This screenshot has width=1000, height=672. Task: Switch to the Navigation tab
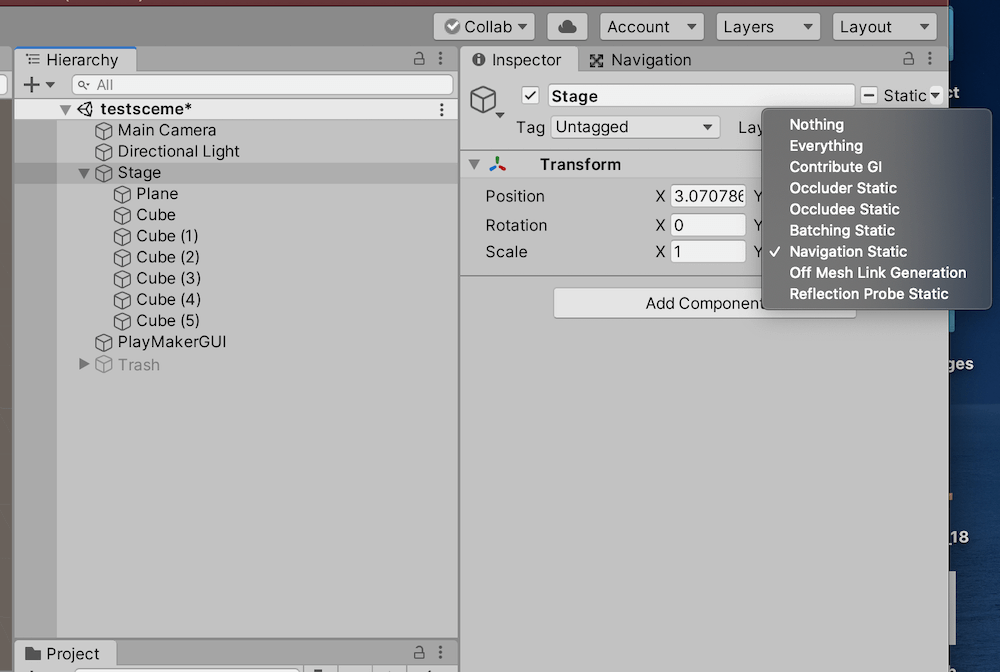641,60
